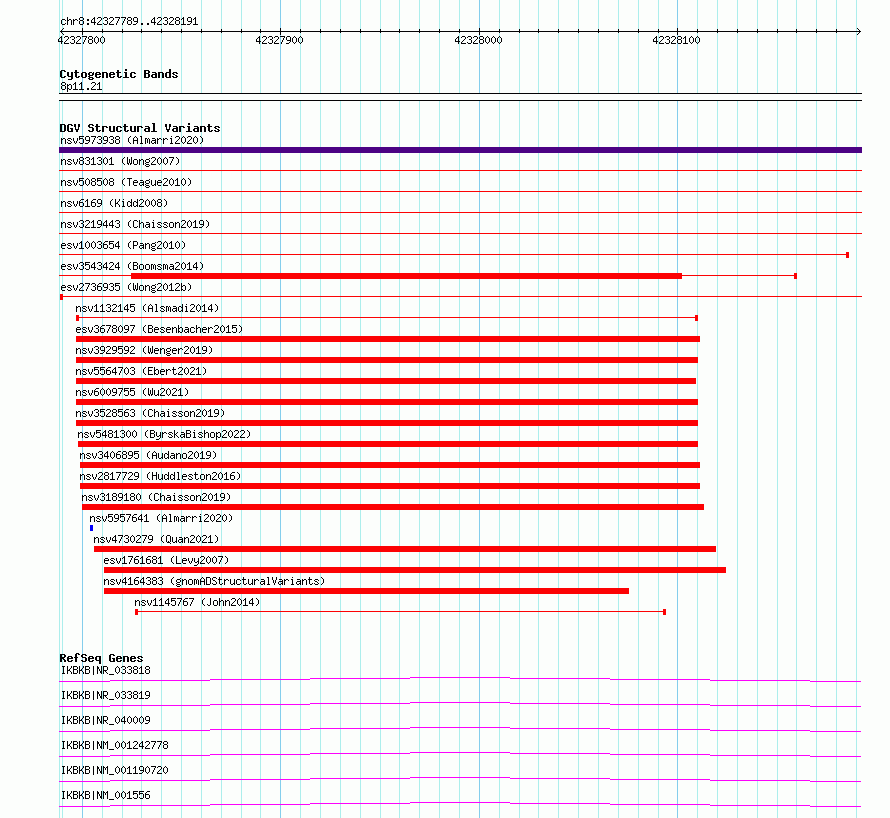Image resolution: width=890 pixels, height=818 pixels.
Task: Click the red esv1761681 Levy2007 bar
Action: (415, 570)
